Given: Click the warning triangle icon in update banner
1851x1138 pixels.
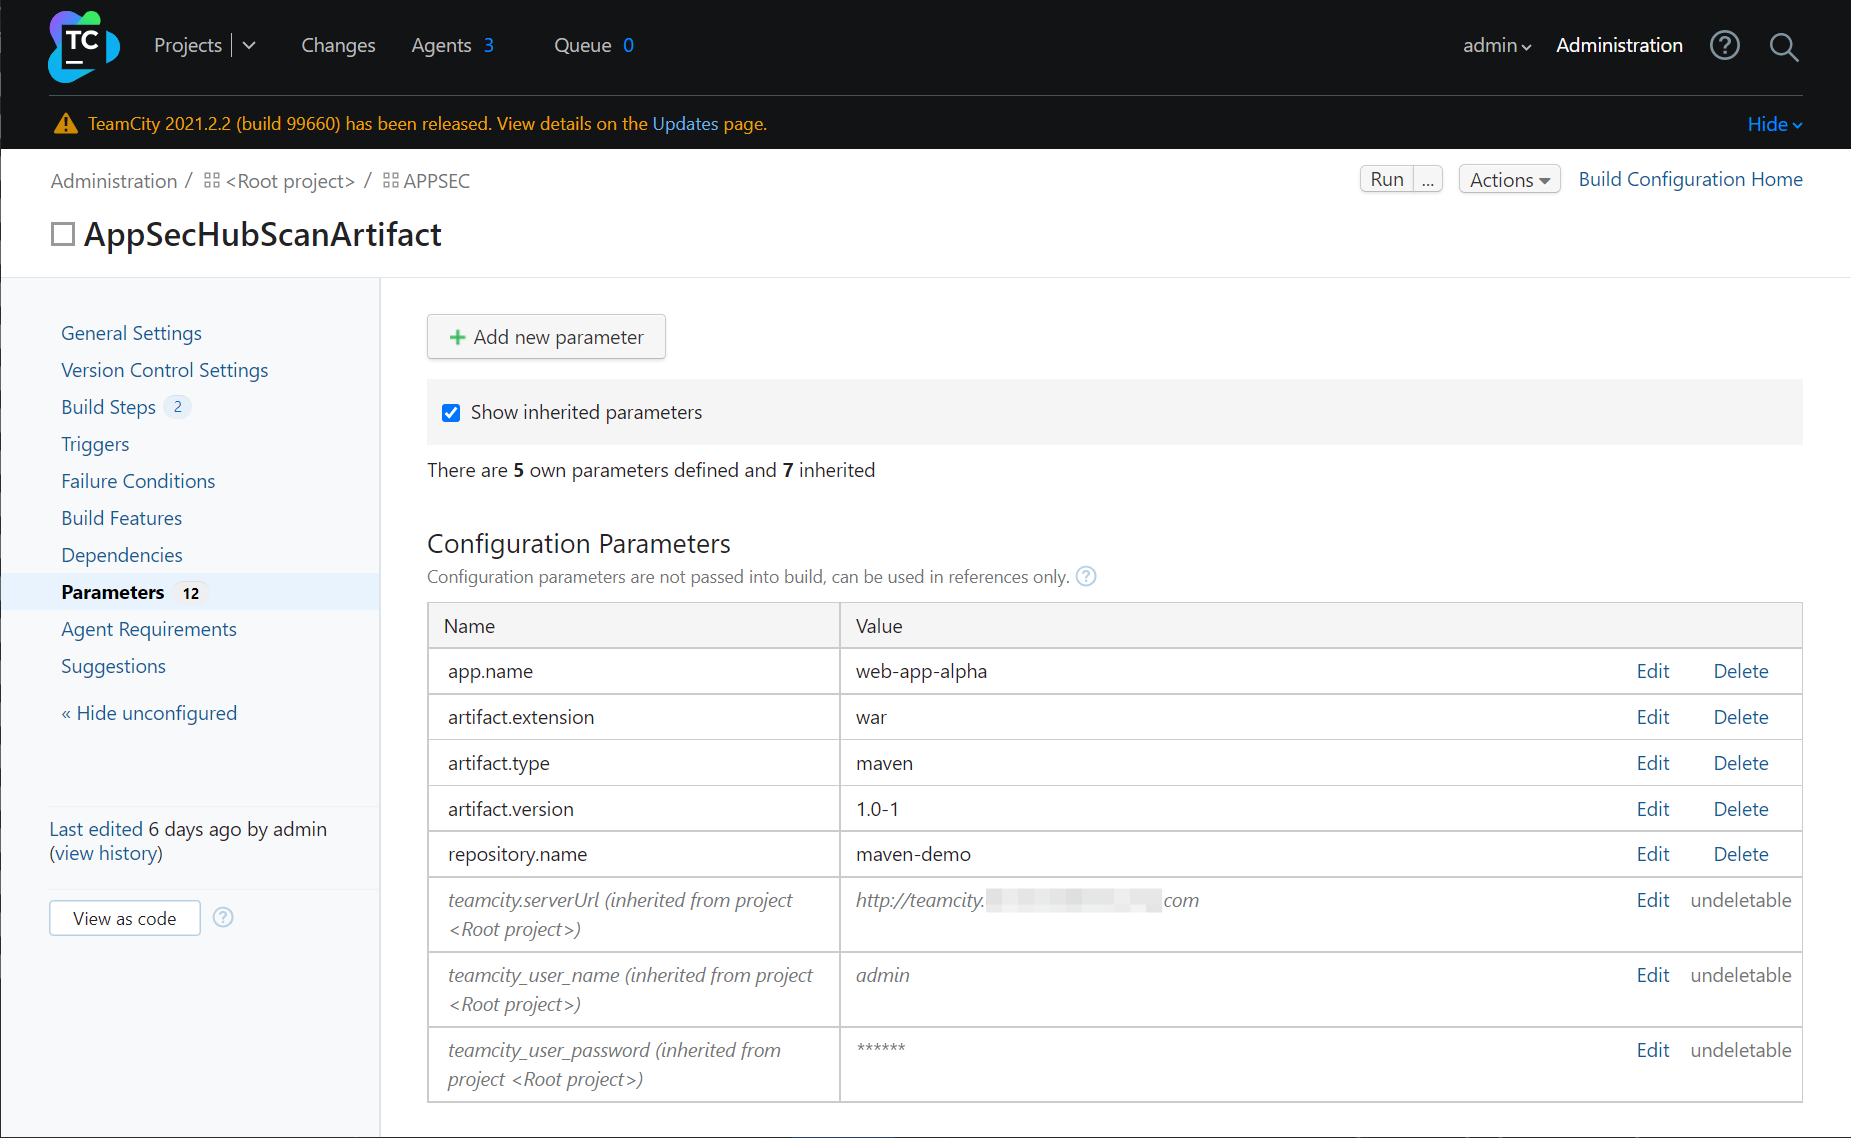Looking at the screenshot, I should point(66,123).
